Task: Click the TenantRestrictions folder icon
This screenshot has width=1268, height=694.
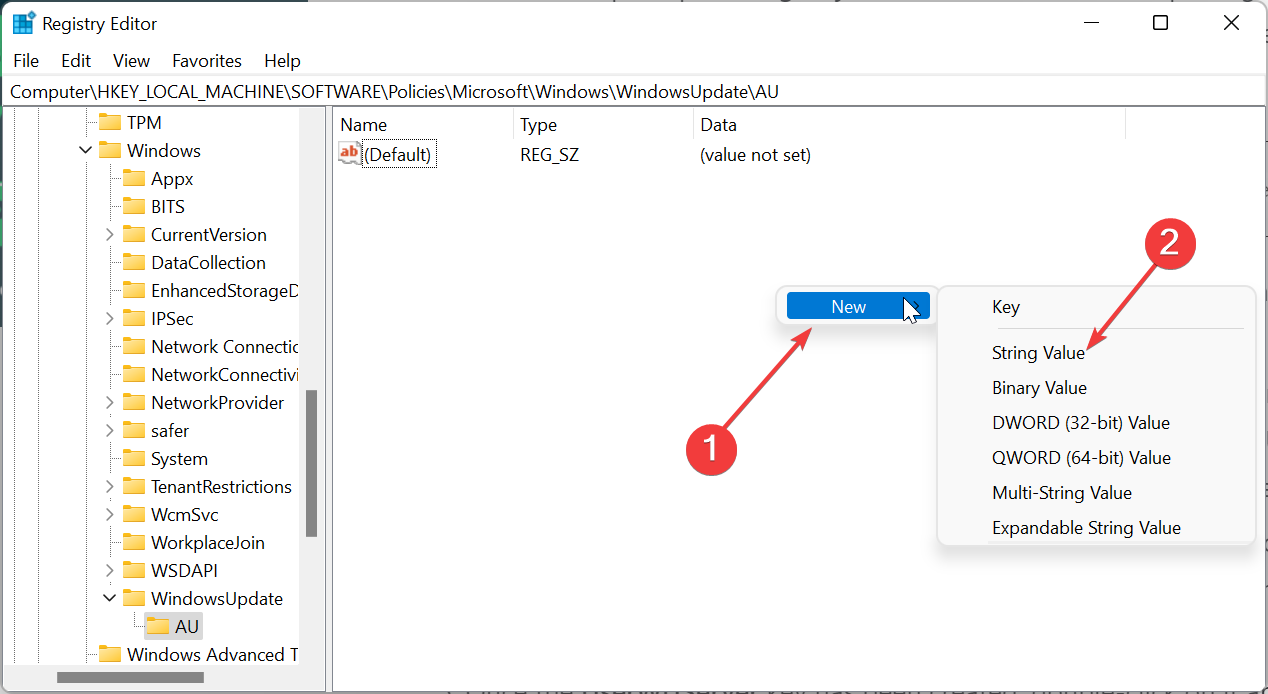Action: click(x=133, y=487)
